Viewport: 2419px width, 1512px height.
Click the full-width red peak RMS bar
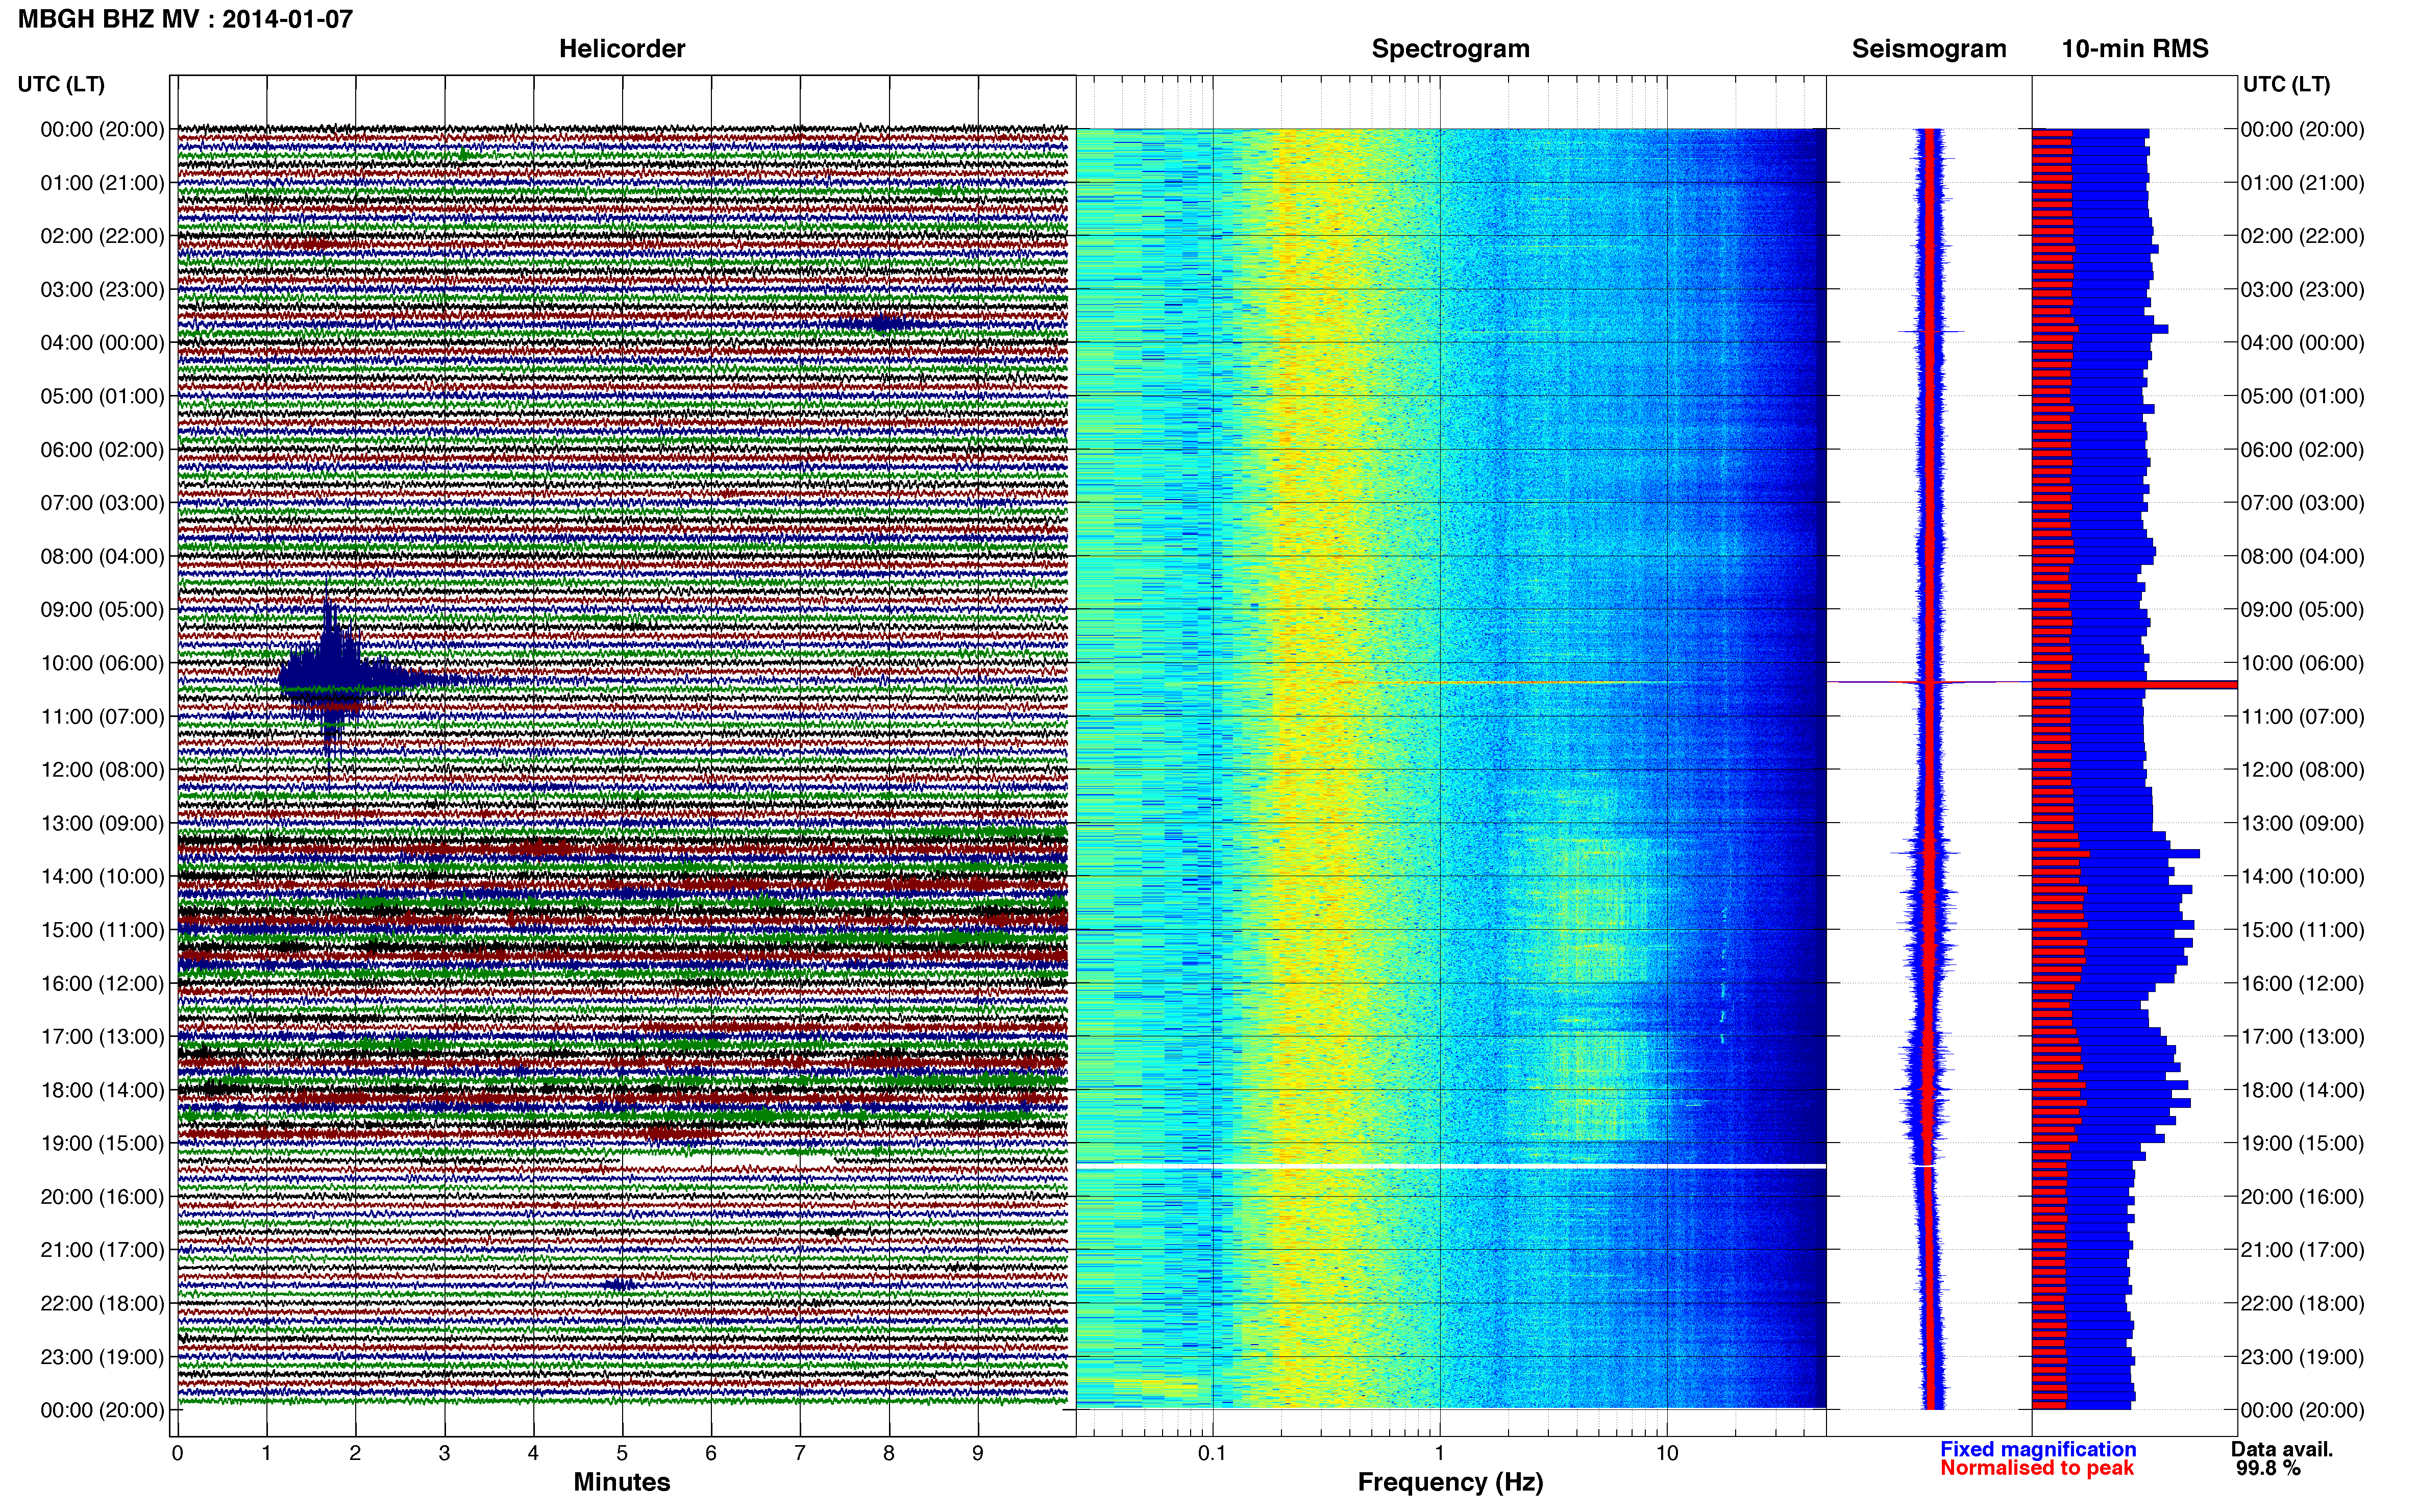click(x=2134, y=685)
